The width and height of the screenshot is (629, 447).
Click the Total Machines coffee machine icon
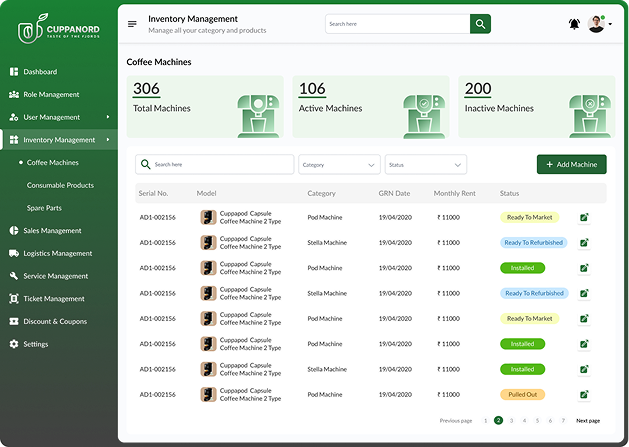(258, 116)
